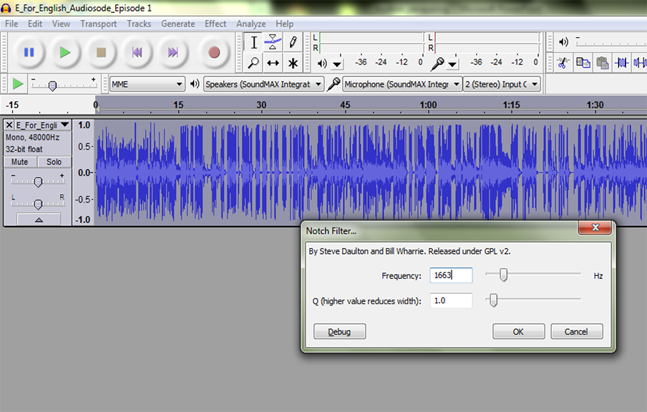Screen dimensions: 647x412
Task: Choose the Zoom magnifier tool
Action: pyautogui.click(x=253, y=62)
